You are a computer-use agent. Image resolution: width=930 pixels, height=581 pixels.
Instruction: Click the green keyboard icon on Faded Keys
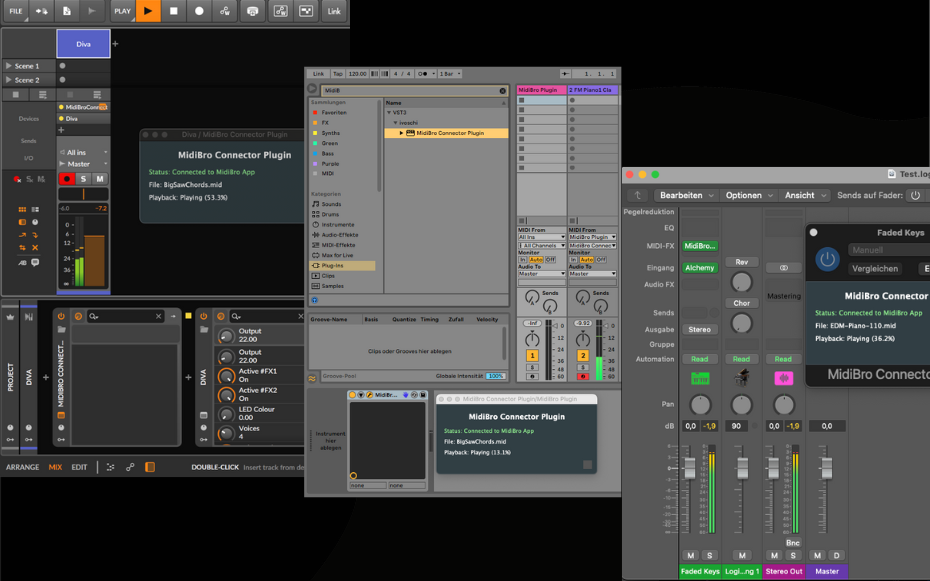tap(700, 378)
